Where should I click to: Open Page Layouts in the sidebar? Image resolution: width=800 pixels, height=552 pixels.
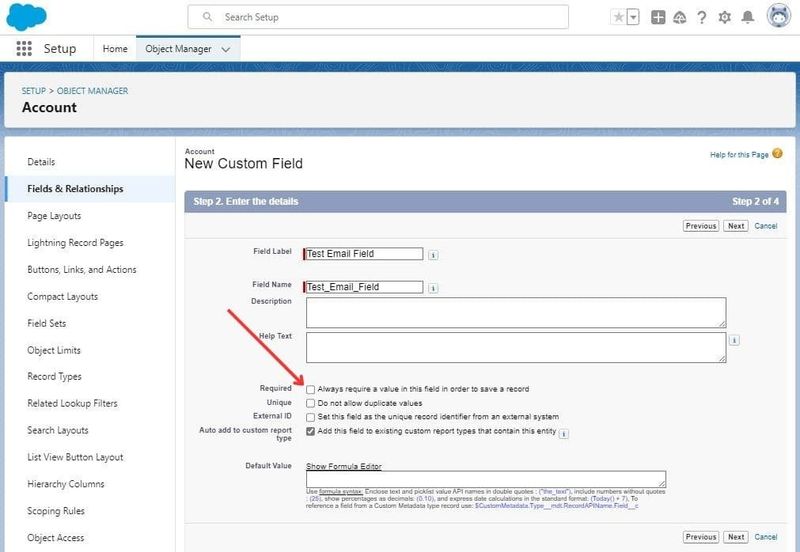click(x=54, y=216)
